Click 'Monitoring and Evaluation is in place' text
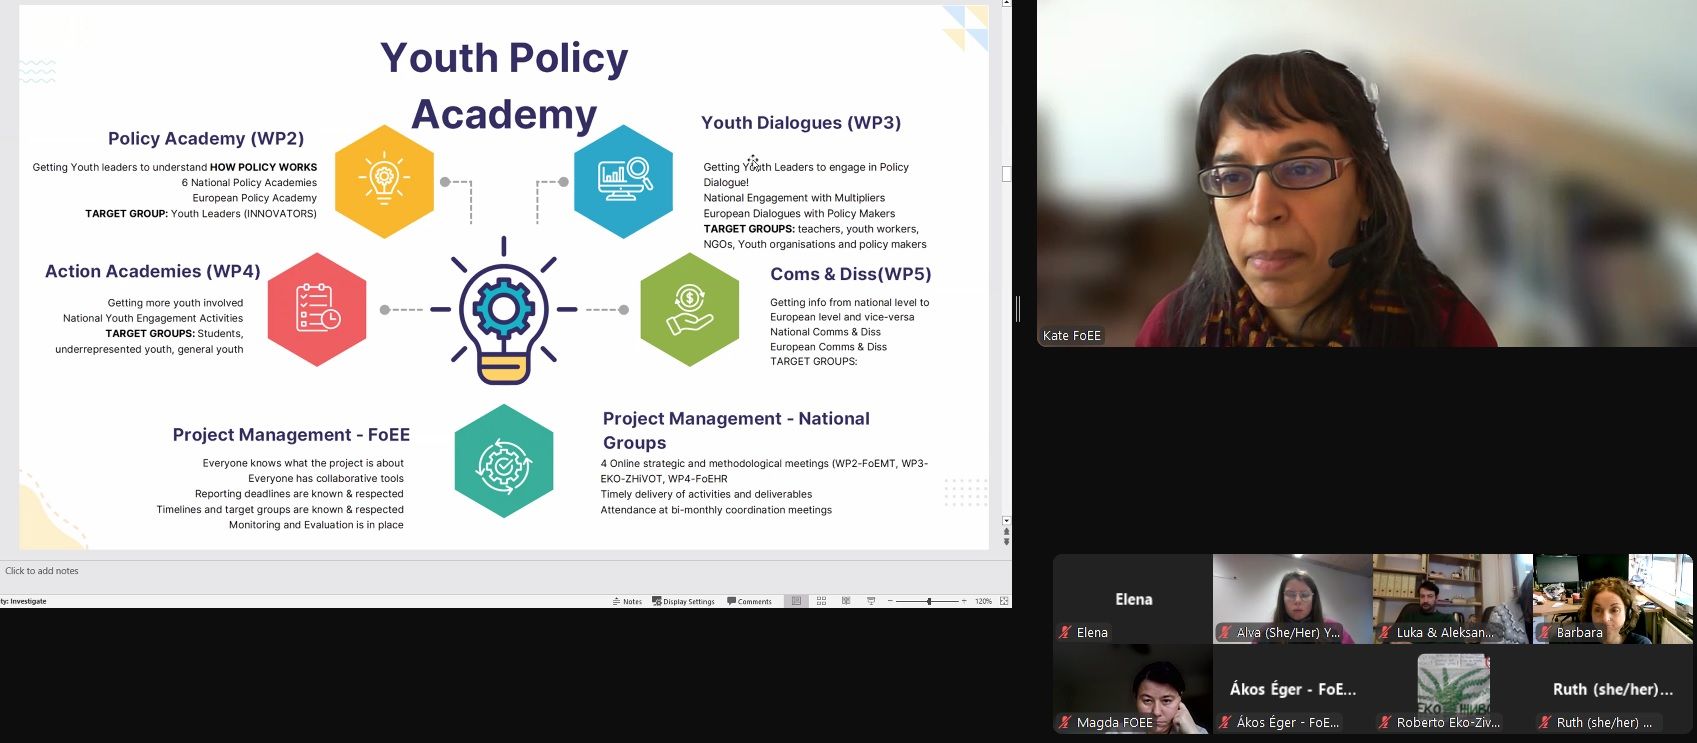This screenshot has height=743, width=1697. click(316, 525)
